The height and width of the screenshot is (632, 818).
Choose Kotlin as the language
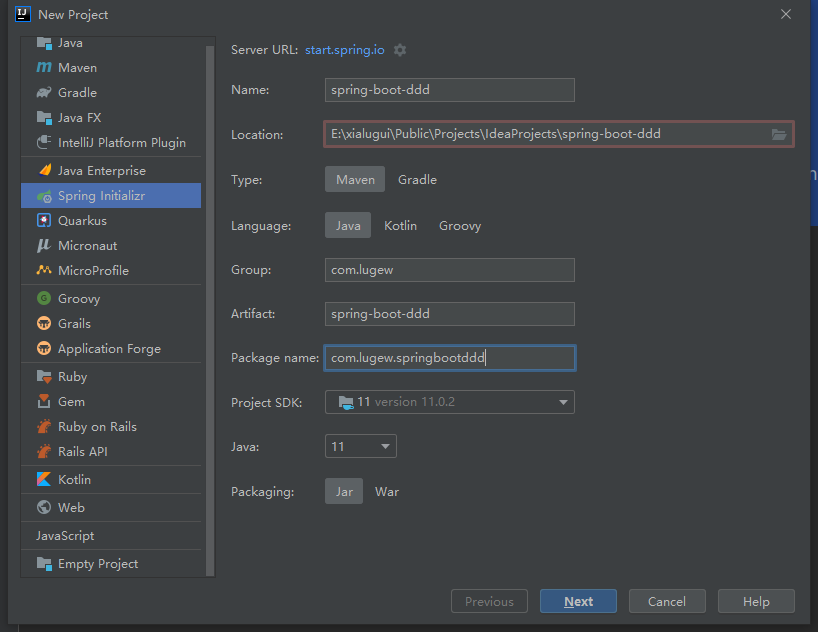tap(401, 225)
